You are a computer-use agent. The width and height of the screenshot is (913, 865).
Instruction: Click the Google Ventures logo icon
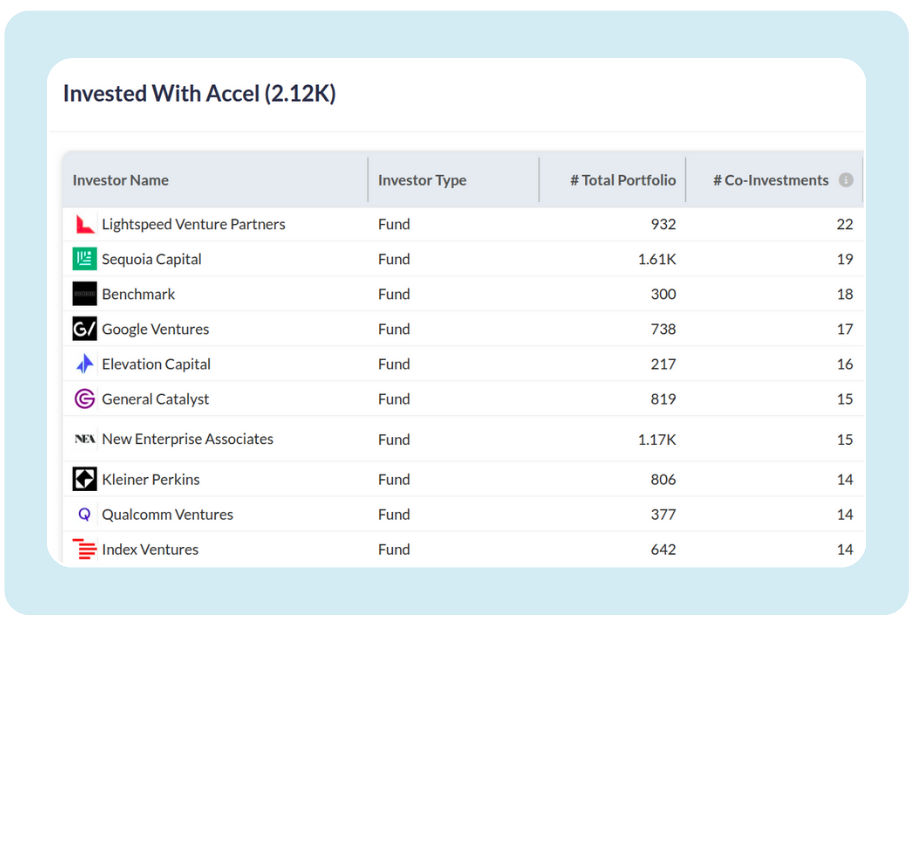[x=85, y=330]
